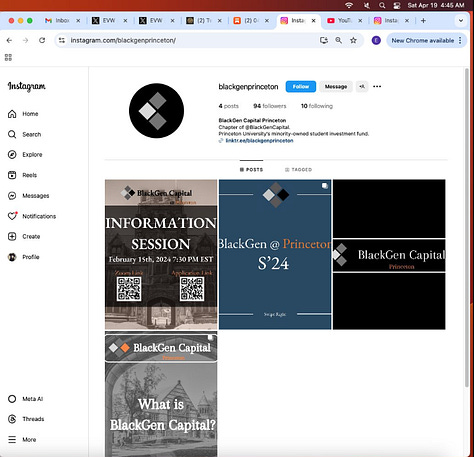Expand the tab search dropdown
Image resolution: width=474 pixels, height=457 pixels.
click(x=461, y=21)
